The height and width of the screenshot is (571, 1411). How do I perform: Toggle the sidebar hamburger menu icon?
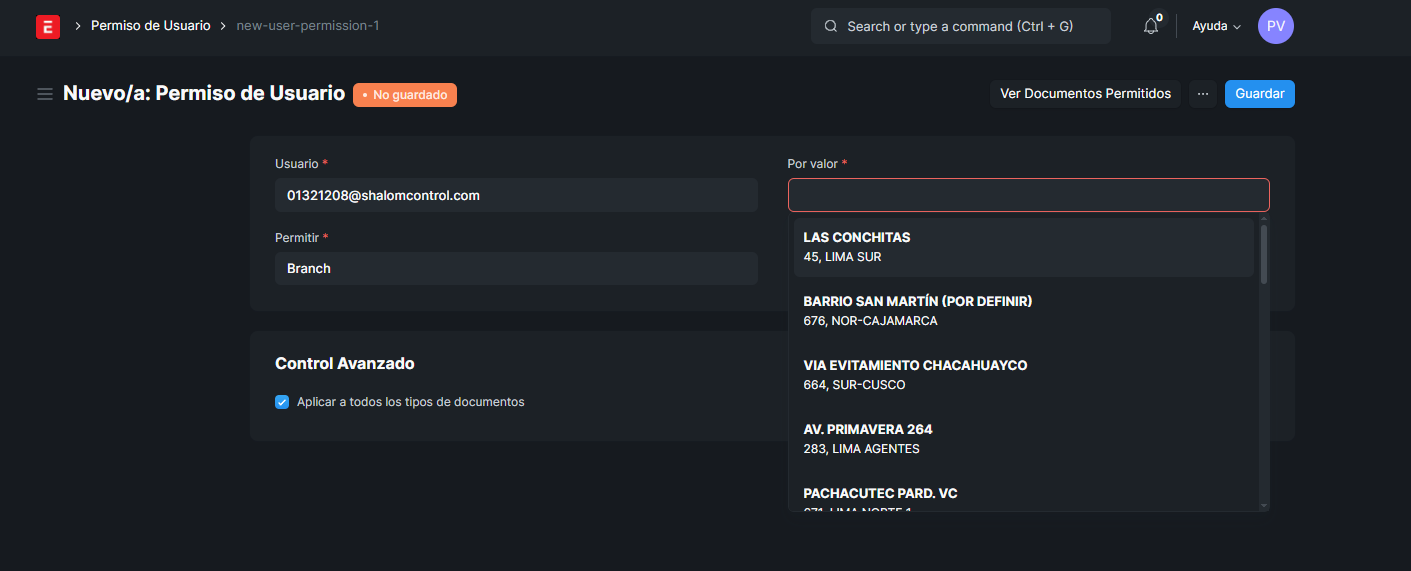tap(45, 94)
